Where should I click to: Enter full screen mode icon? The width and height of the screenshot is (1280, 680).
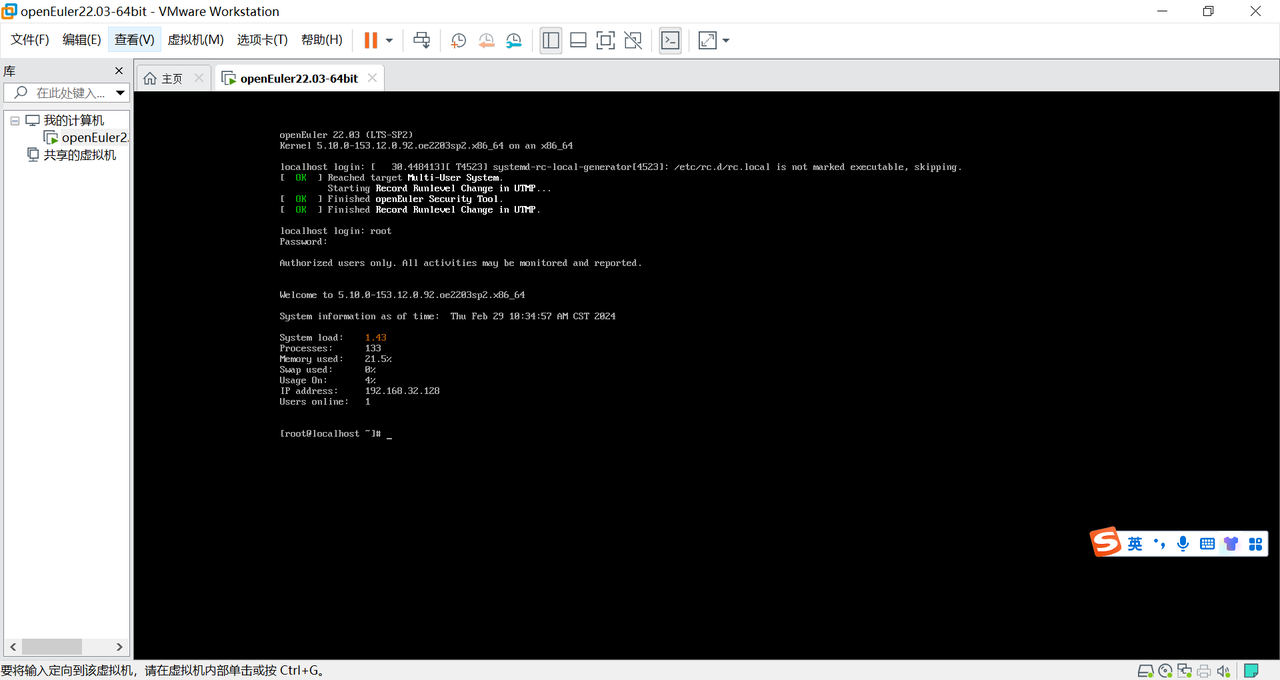pyautogui.click(x=605, y=40)
